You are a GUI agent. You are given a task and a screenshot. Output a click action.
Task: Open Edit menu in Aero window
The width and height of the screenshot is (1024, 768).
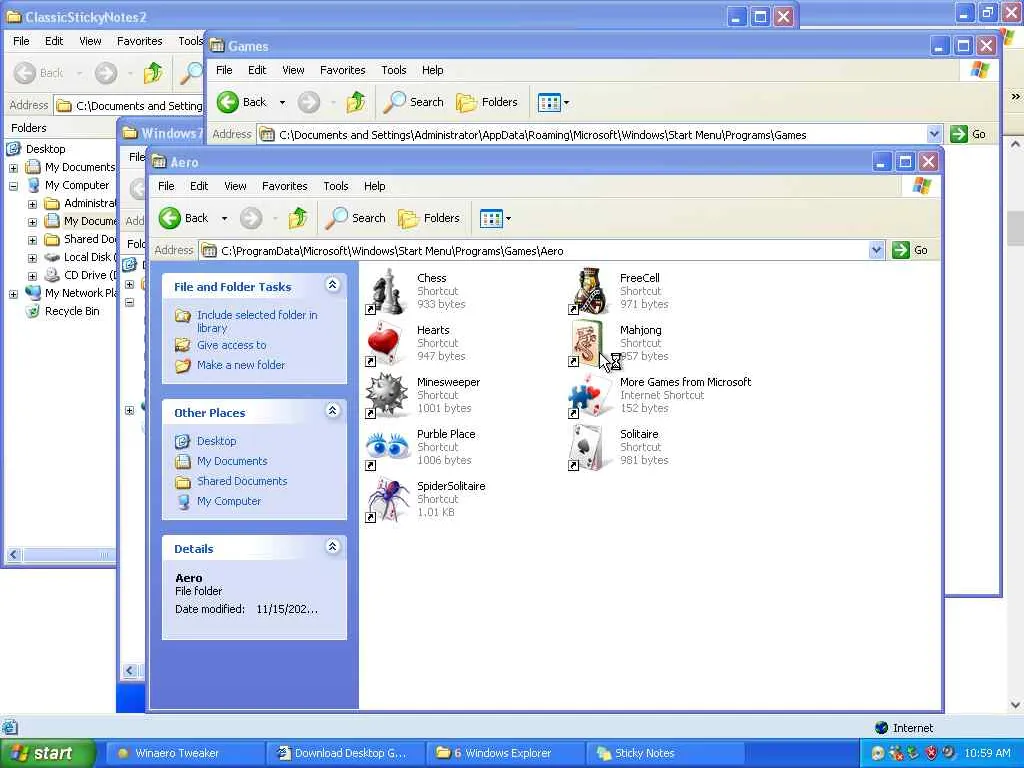[x=199, y=186]
